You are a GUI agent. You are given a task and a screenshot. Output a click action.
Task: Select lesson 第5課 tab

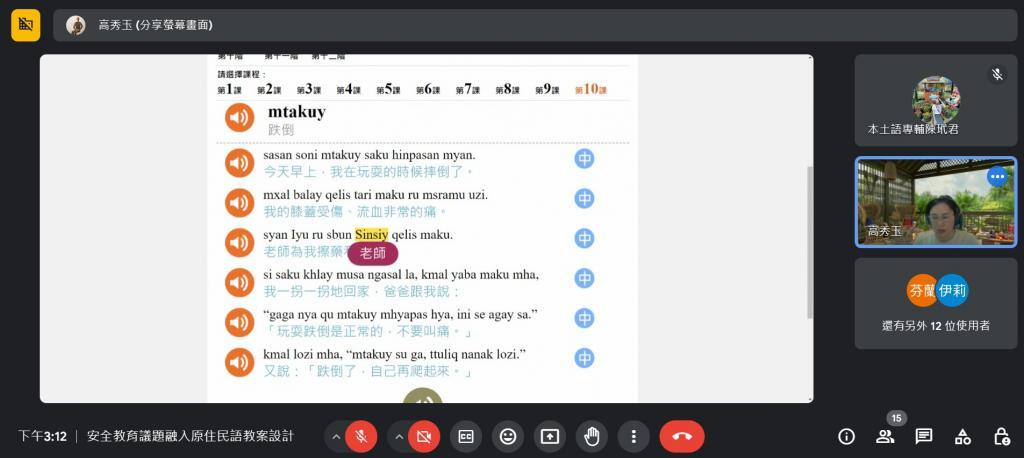click(x=388, y=90)
